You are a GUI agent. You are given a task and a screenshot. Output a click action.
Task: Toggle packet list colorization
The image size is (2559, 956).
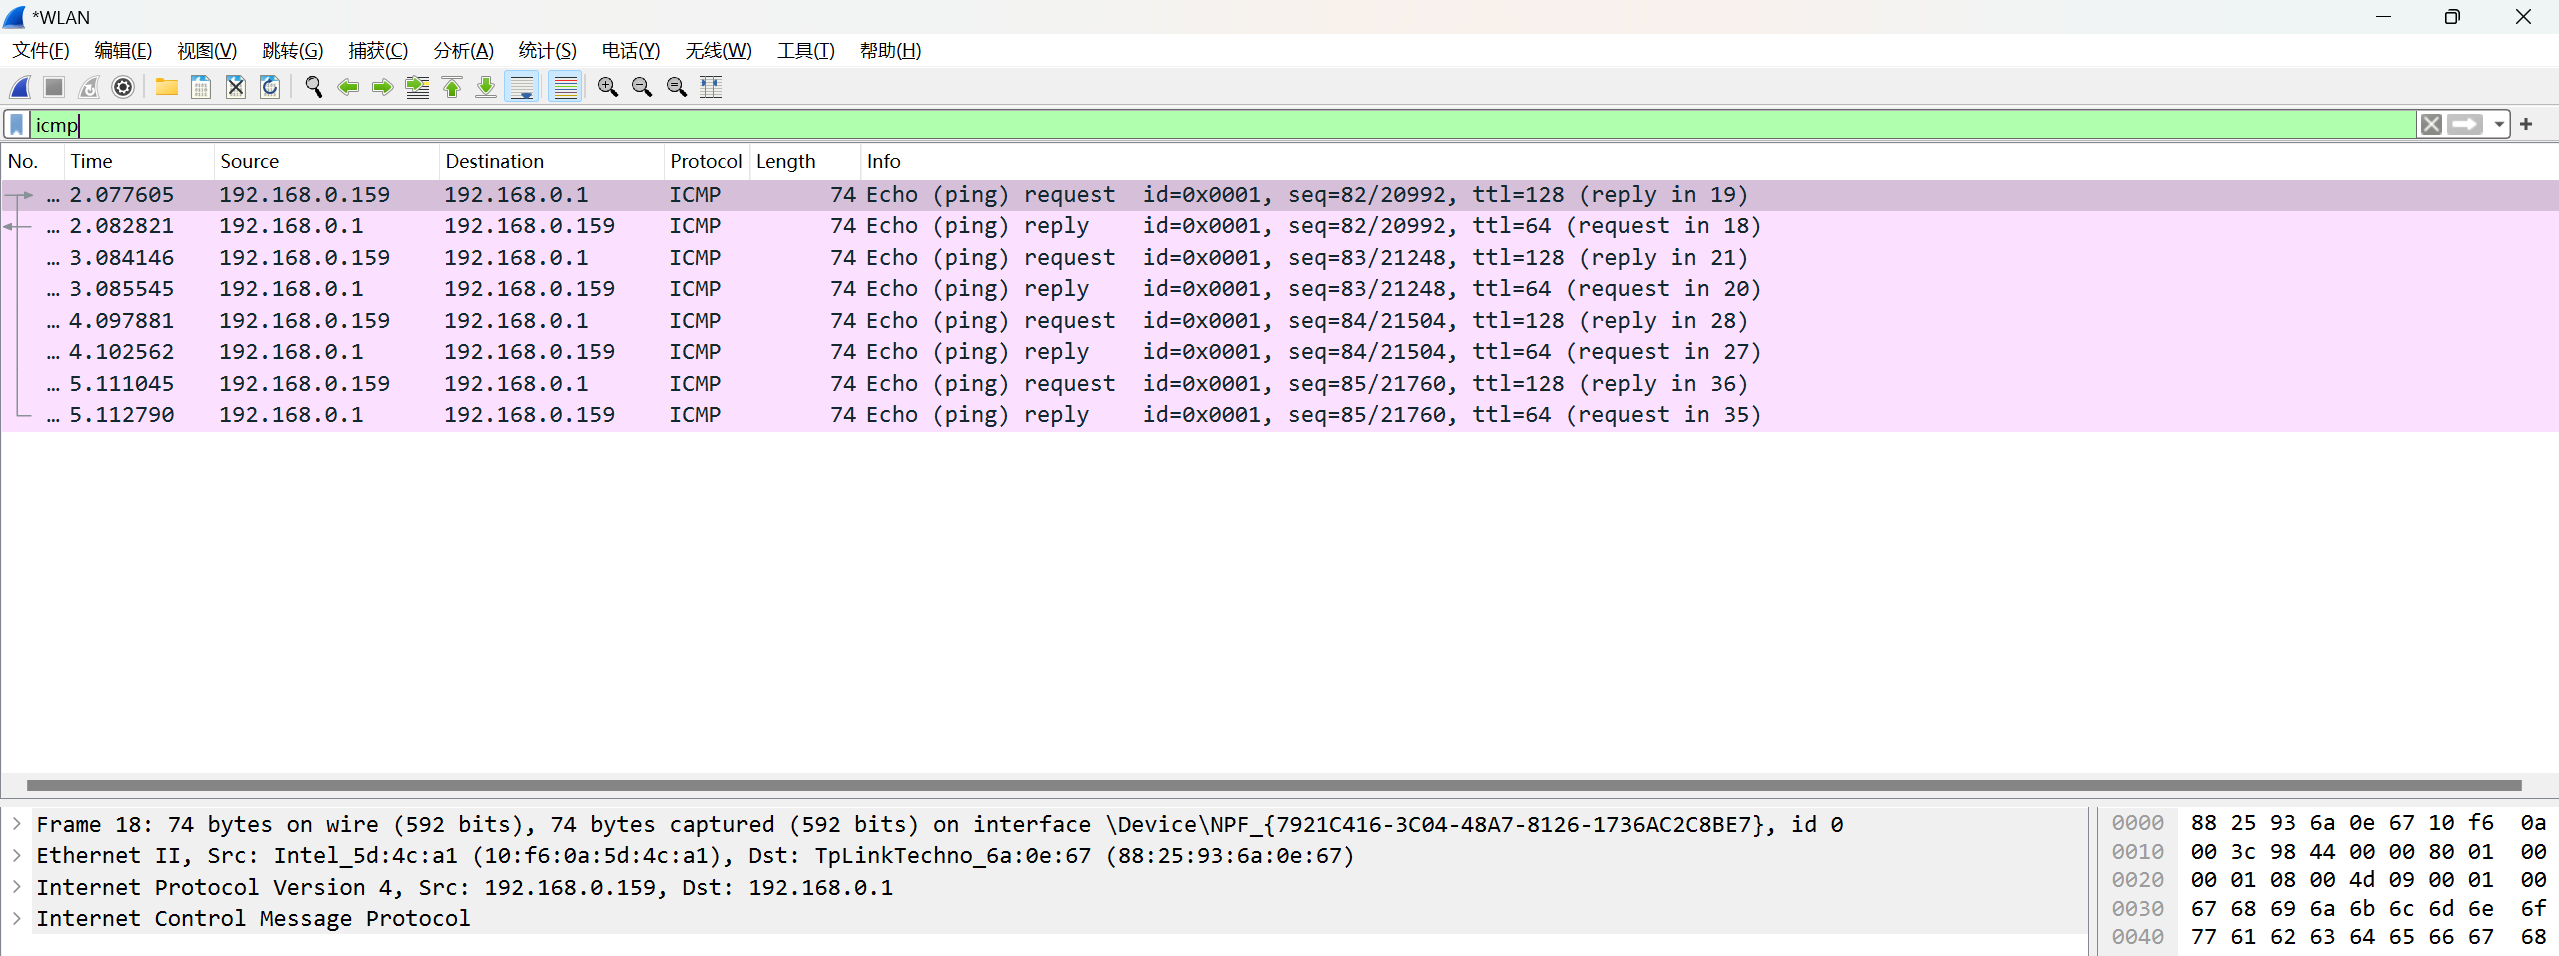click(x=566, y=87)
